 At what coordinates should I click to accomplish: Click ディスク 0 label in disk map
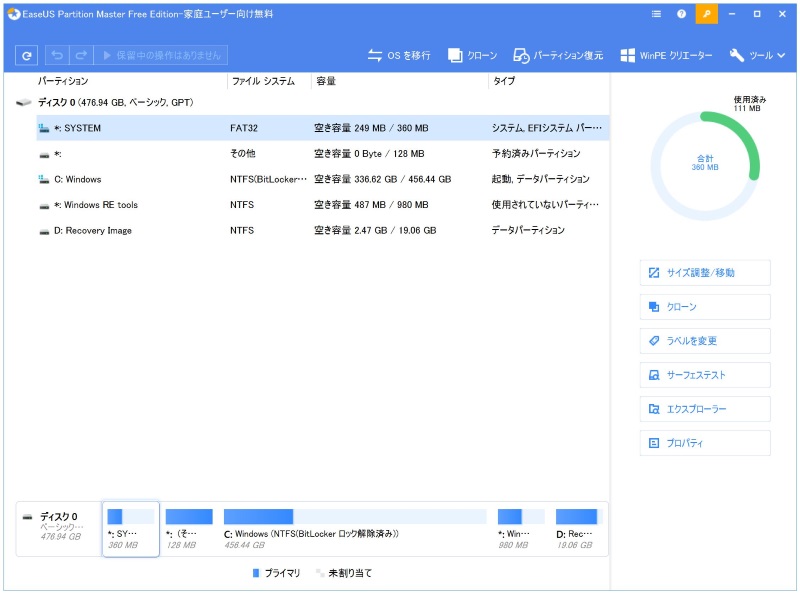(x=59, y=516)
